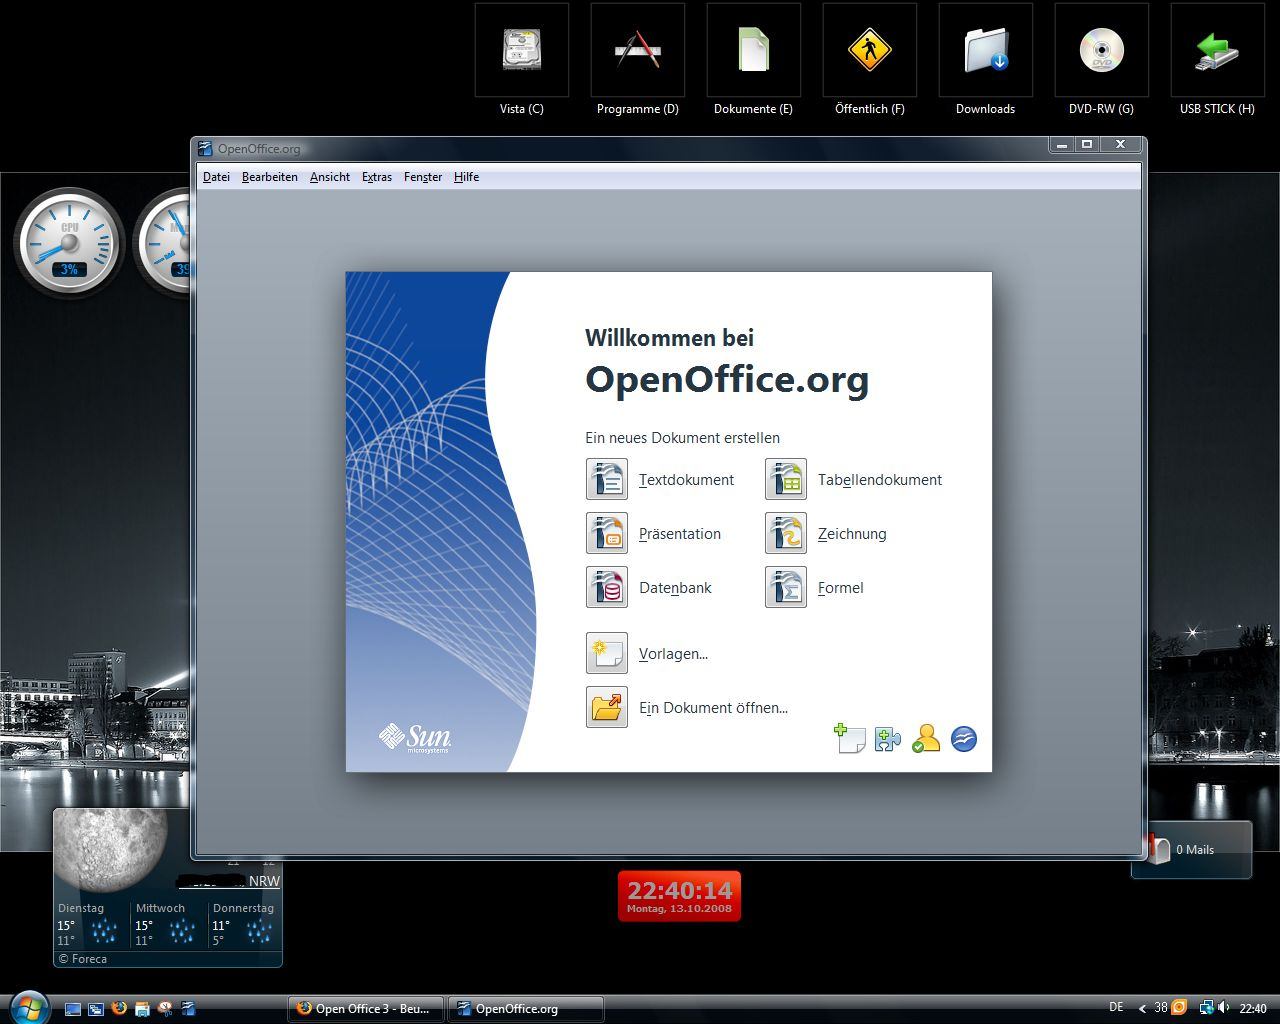Viewport: 1280px width, 1024px height.
Task: Open the Ansicht menu
Action: [x=330, y=177]
